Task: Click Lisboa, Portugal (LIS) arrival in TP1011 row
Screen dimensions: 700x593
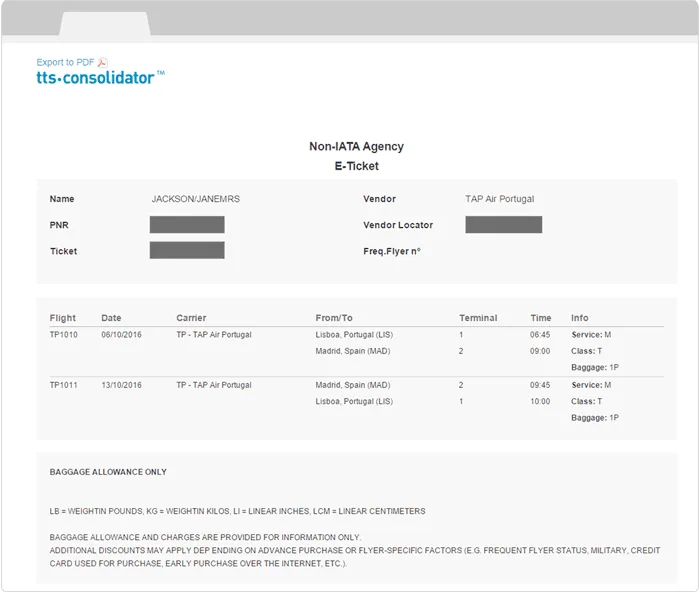Action: point(354,401)
